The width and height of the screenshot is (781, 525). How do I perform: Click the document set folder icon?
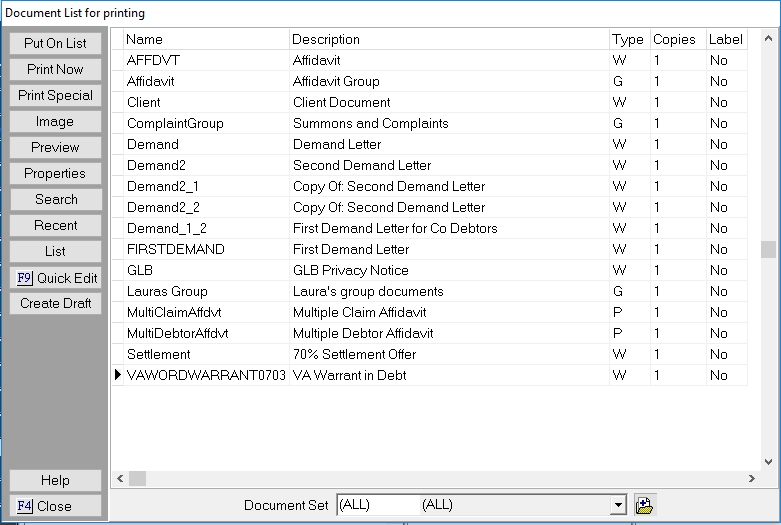[644, 505]
